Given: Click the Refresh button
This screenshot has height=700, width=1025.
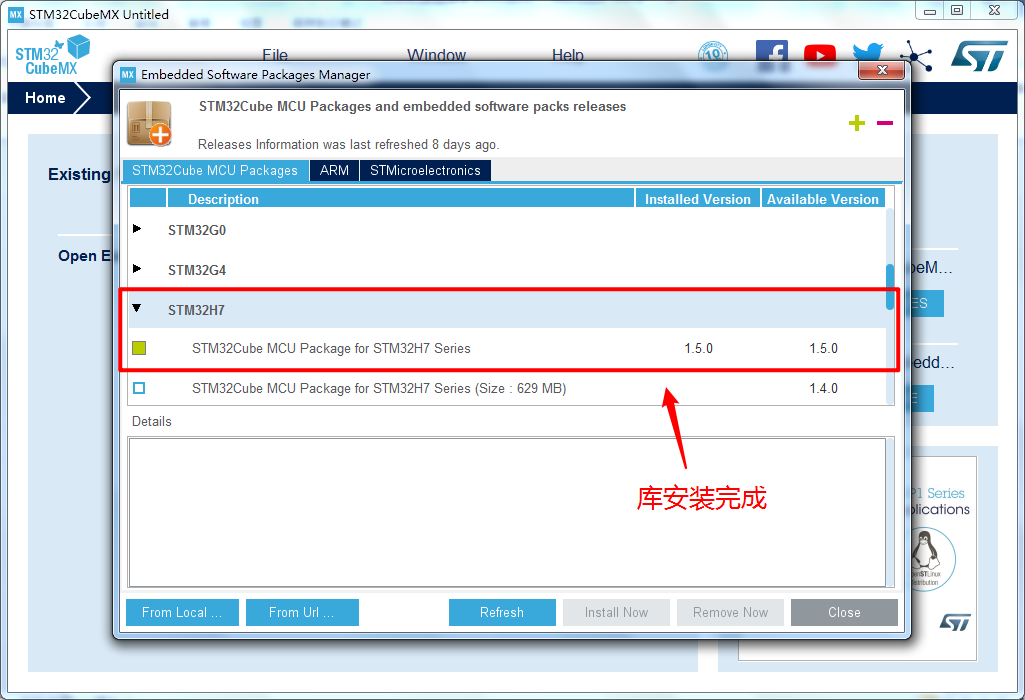Looking at the screenshot, I should click(502, 612).
